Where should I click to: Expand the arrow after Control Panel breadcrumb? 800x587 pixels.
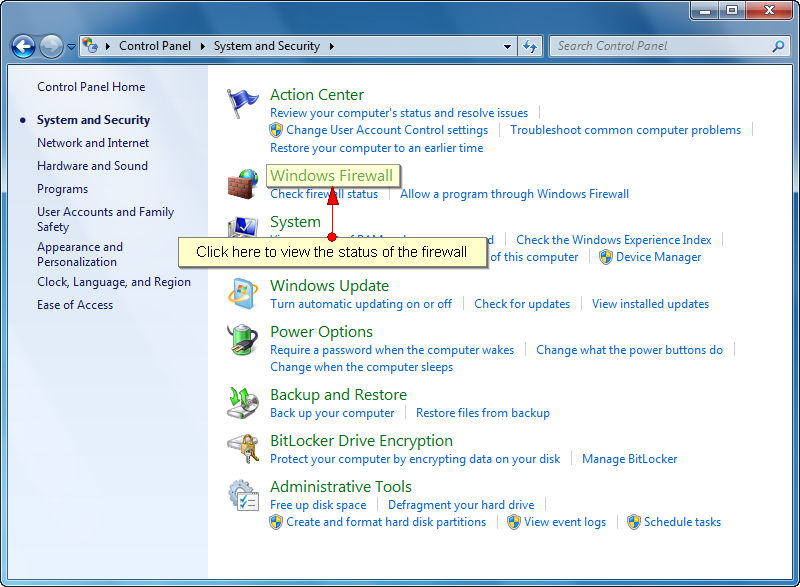203,46
